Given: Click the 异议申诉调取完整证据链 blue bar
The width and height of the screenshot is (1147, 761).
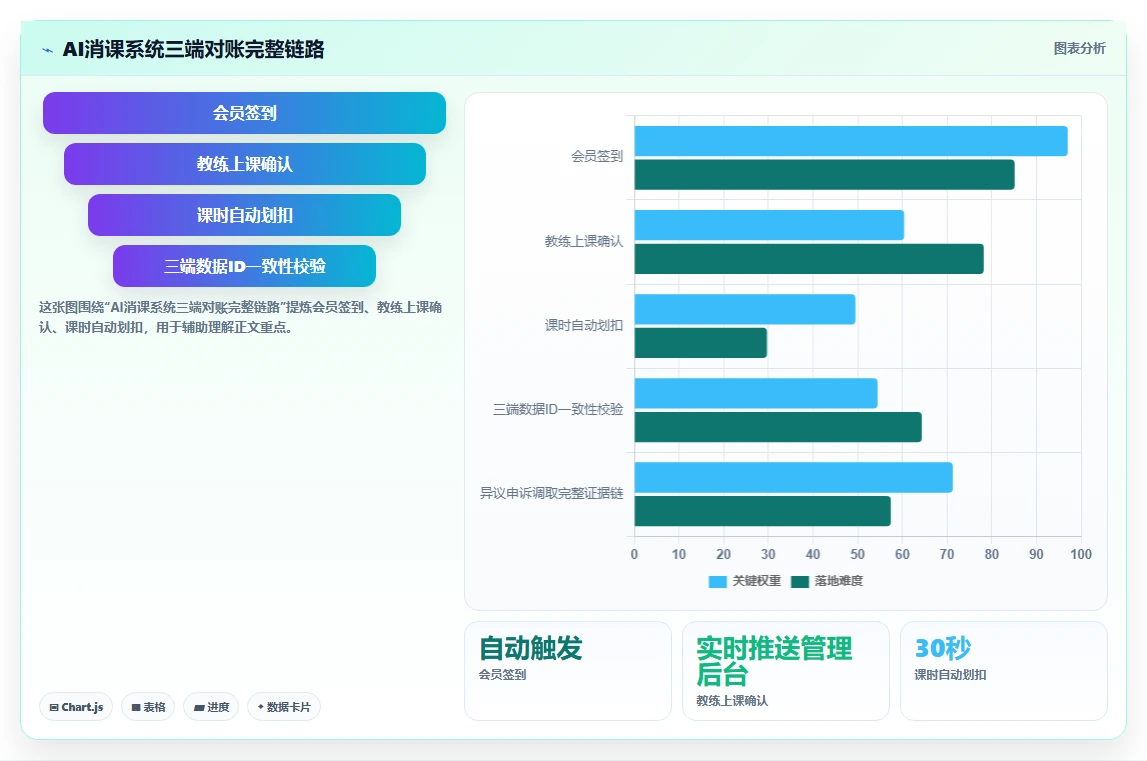Looking at the screenshot, I should (x=794, y=478).
